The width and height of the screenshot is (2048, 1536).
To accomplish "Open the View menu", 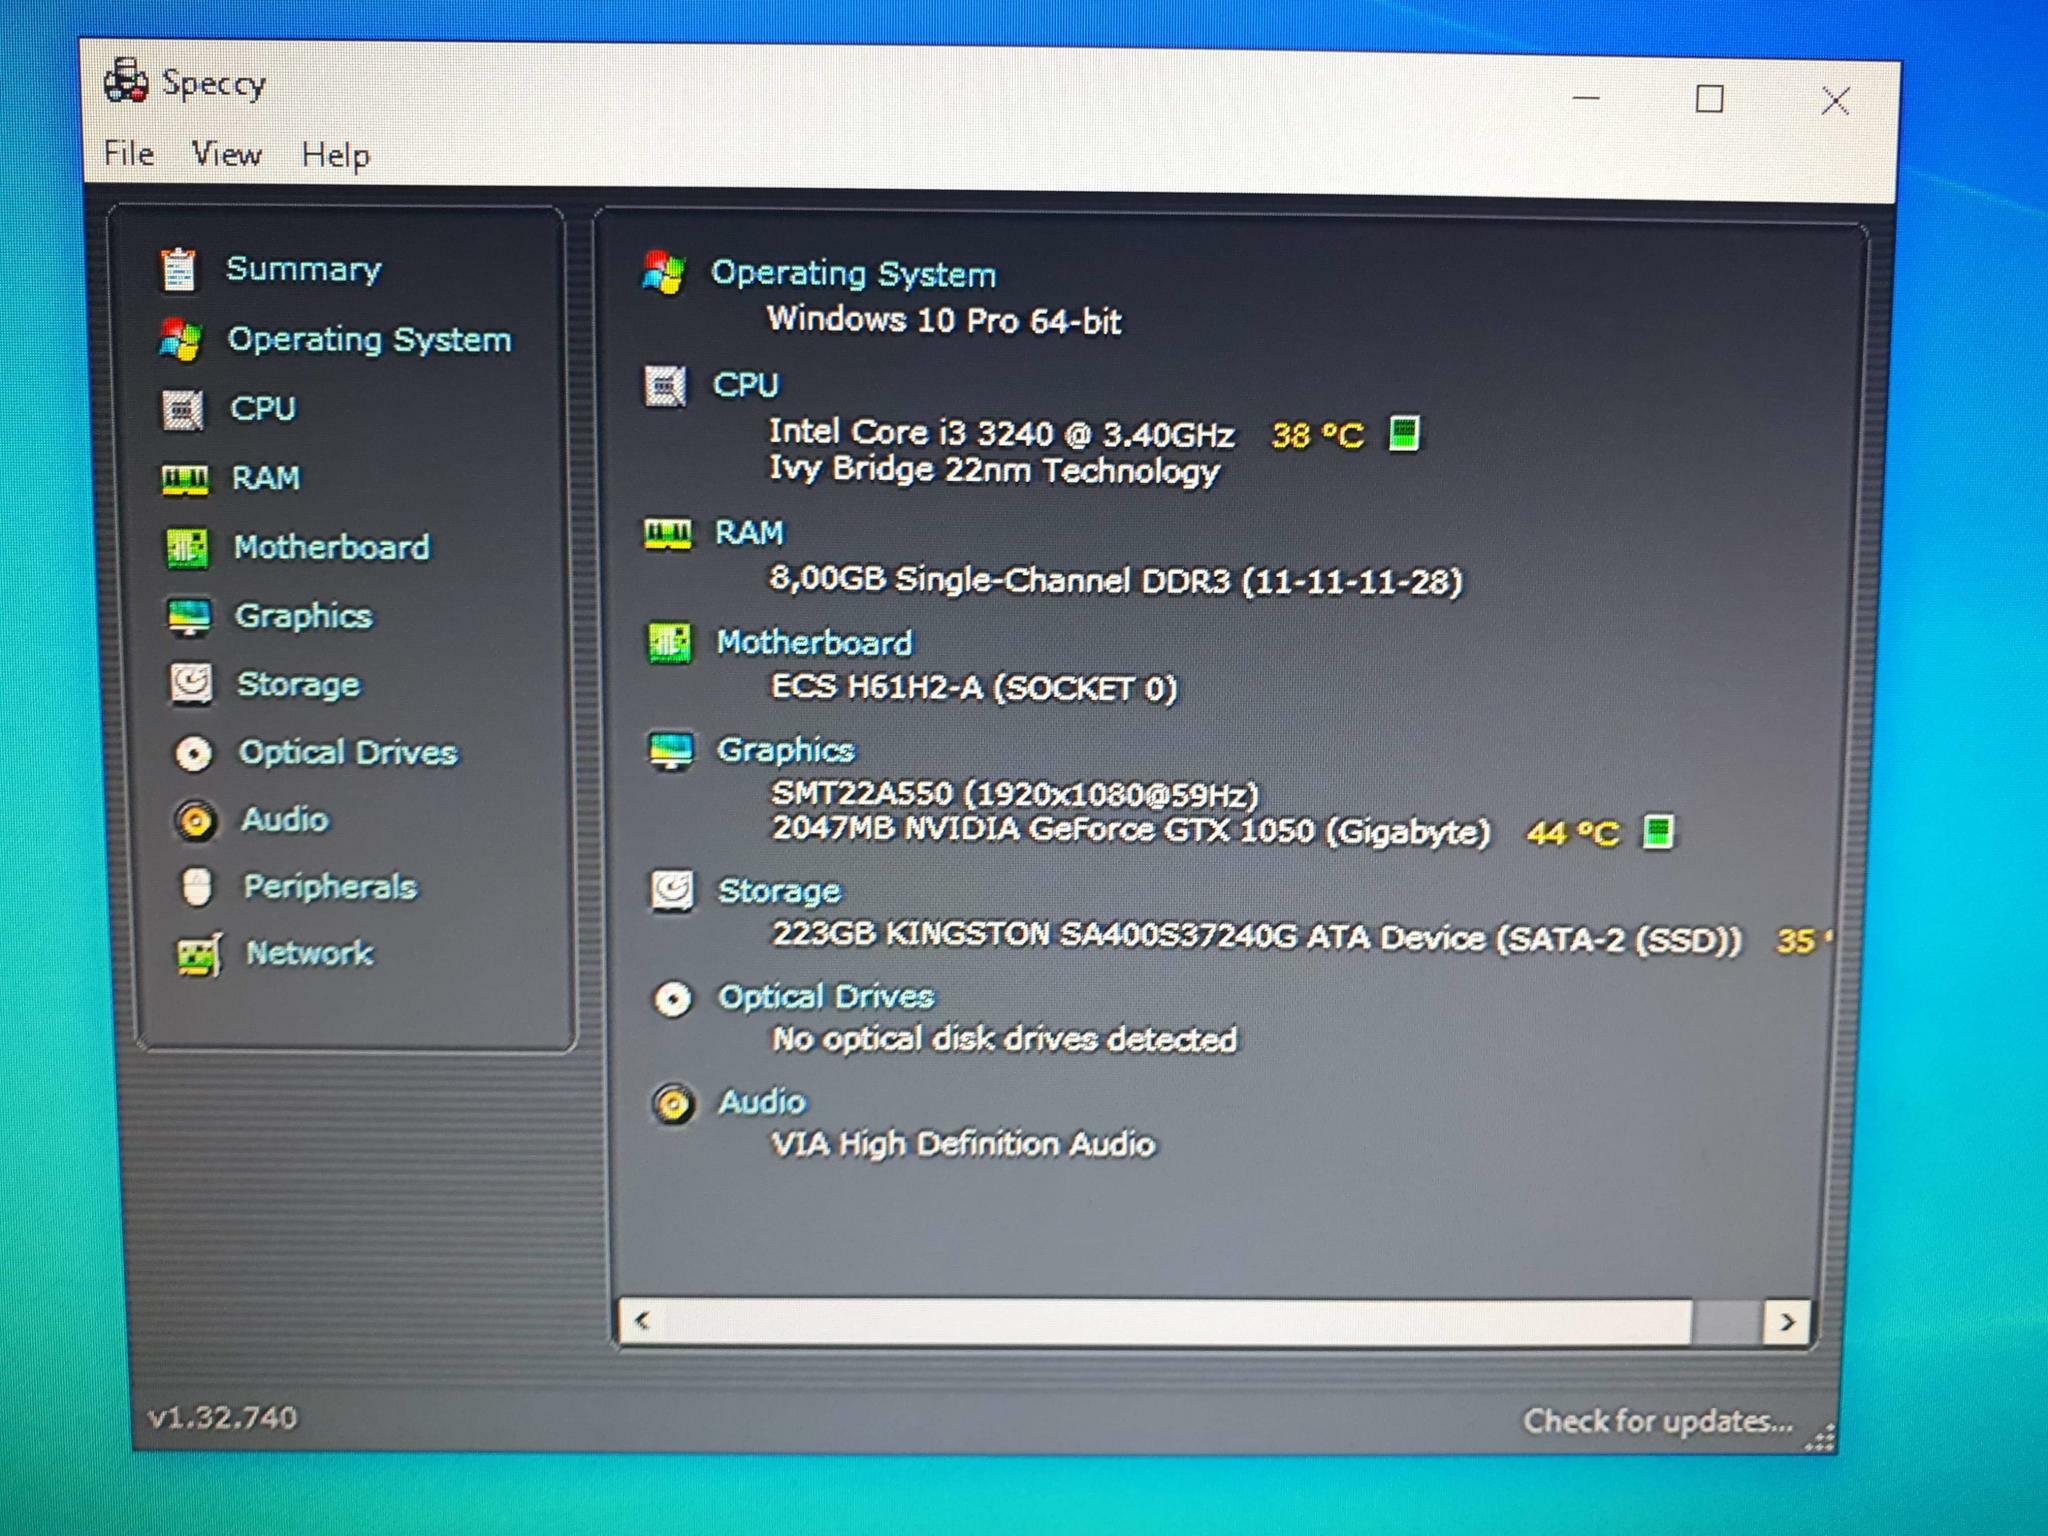I will click(227, 154).
